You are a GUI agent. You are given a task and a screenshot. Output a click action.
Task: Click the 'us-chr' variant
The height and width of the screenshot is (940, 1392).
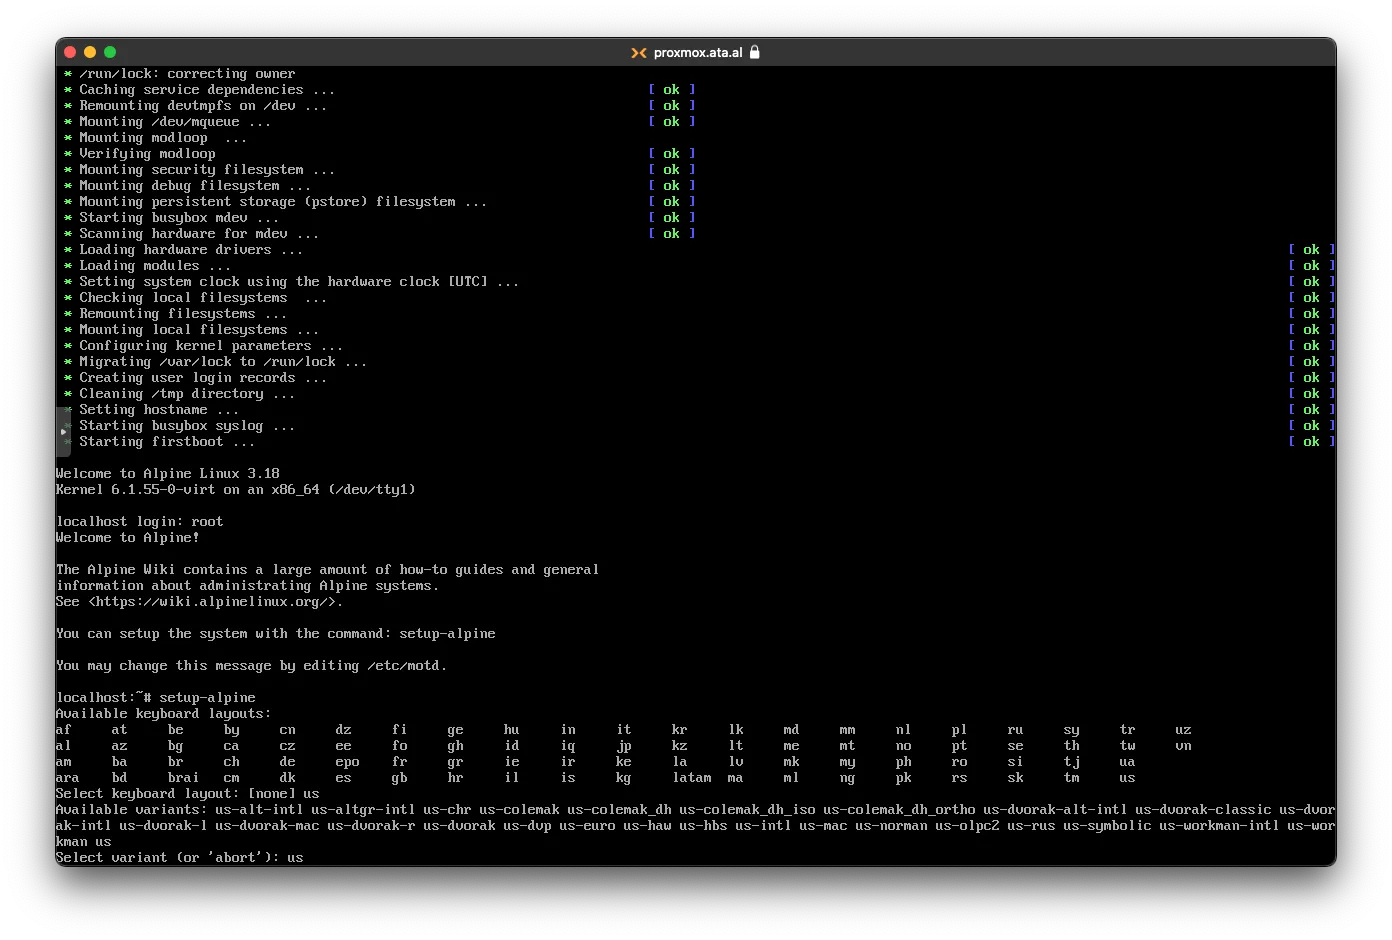pyautogui.click(x=448, y=810)
